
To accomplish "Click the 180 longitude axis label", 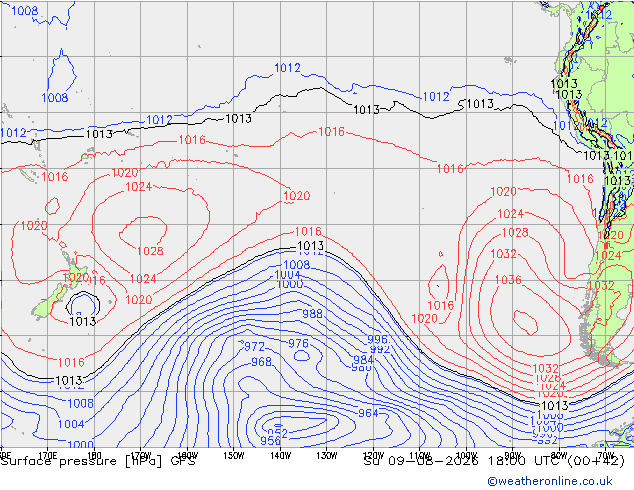I will click(94, 456).
